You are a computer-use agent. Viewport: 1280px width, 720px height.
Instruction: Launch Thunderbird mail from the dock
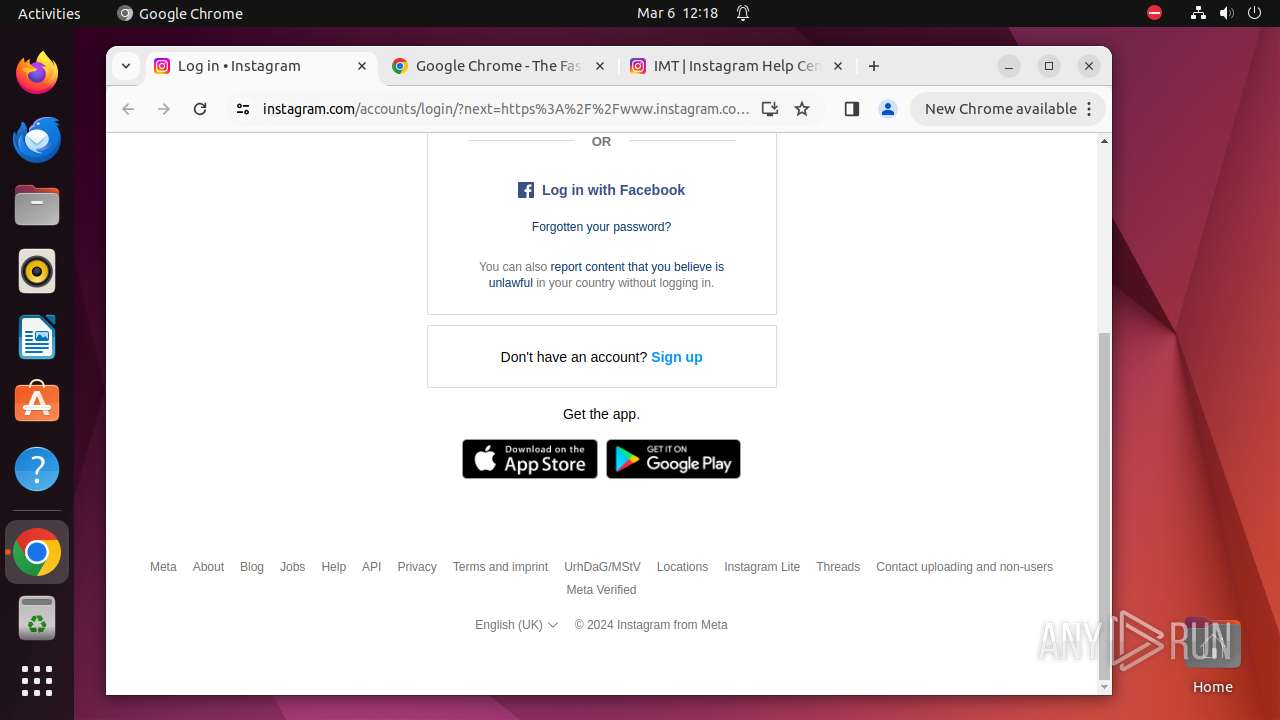coord(37,139)
